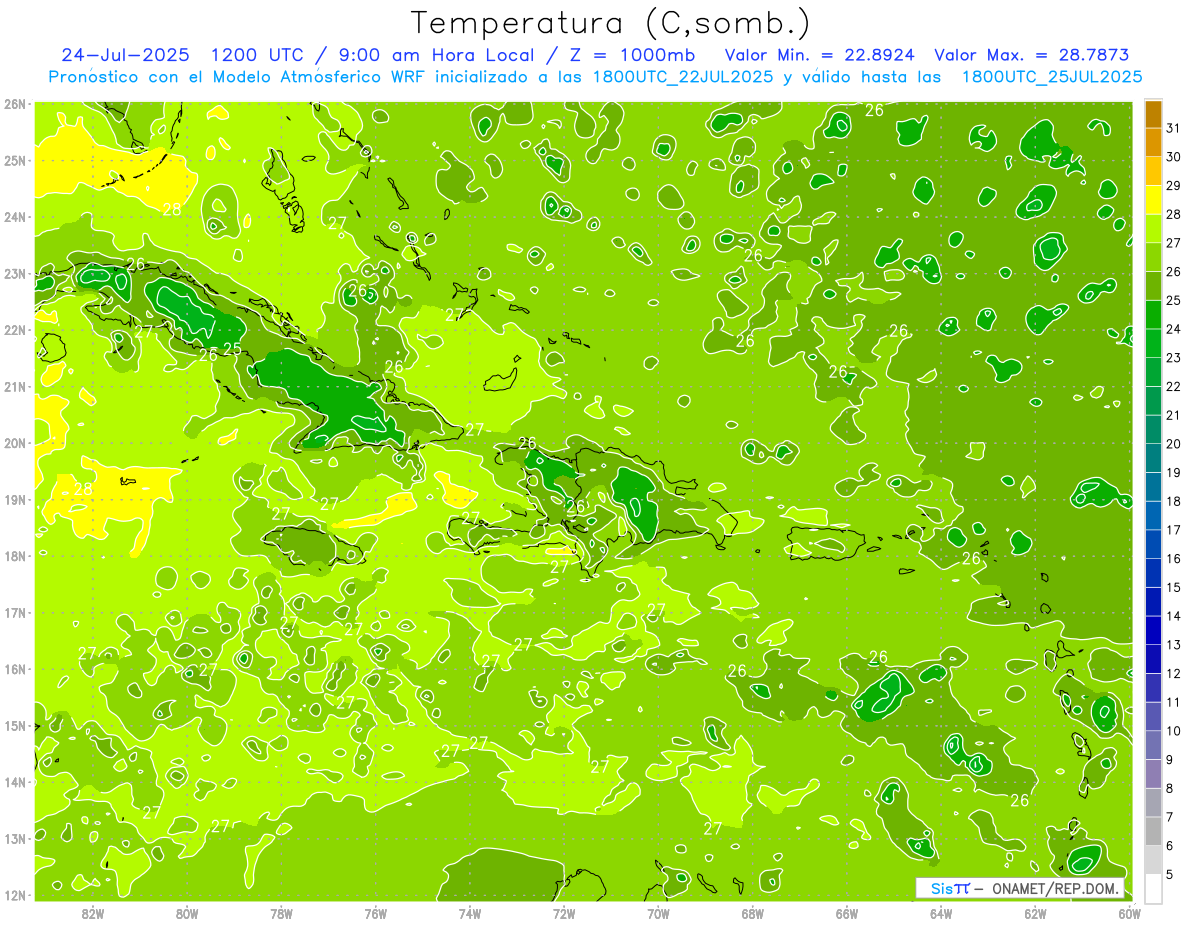
Task: Click the 82W longitude axis label
Action: [x=93, y=913]
